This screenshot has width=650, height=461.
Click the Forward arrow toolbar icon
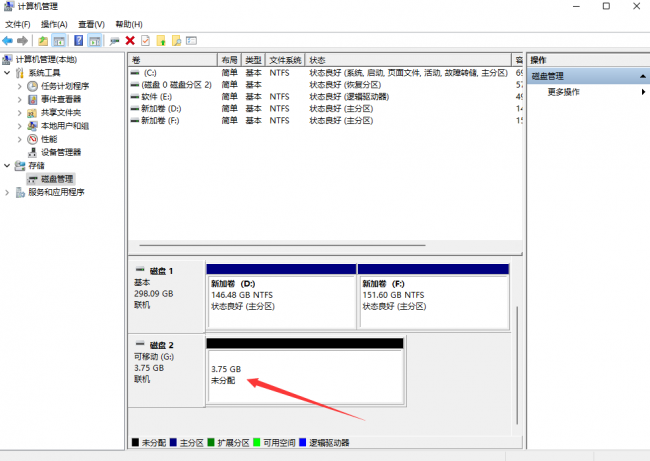point(22,41)
